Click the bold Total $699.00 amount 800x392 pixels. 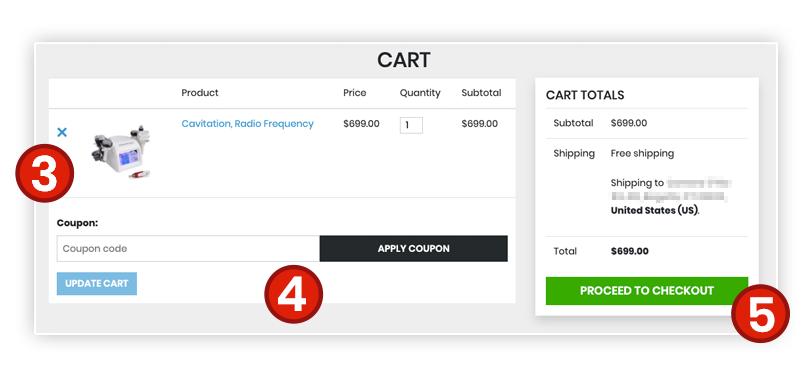[x=630, y=251]
